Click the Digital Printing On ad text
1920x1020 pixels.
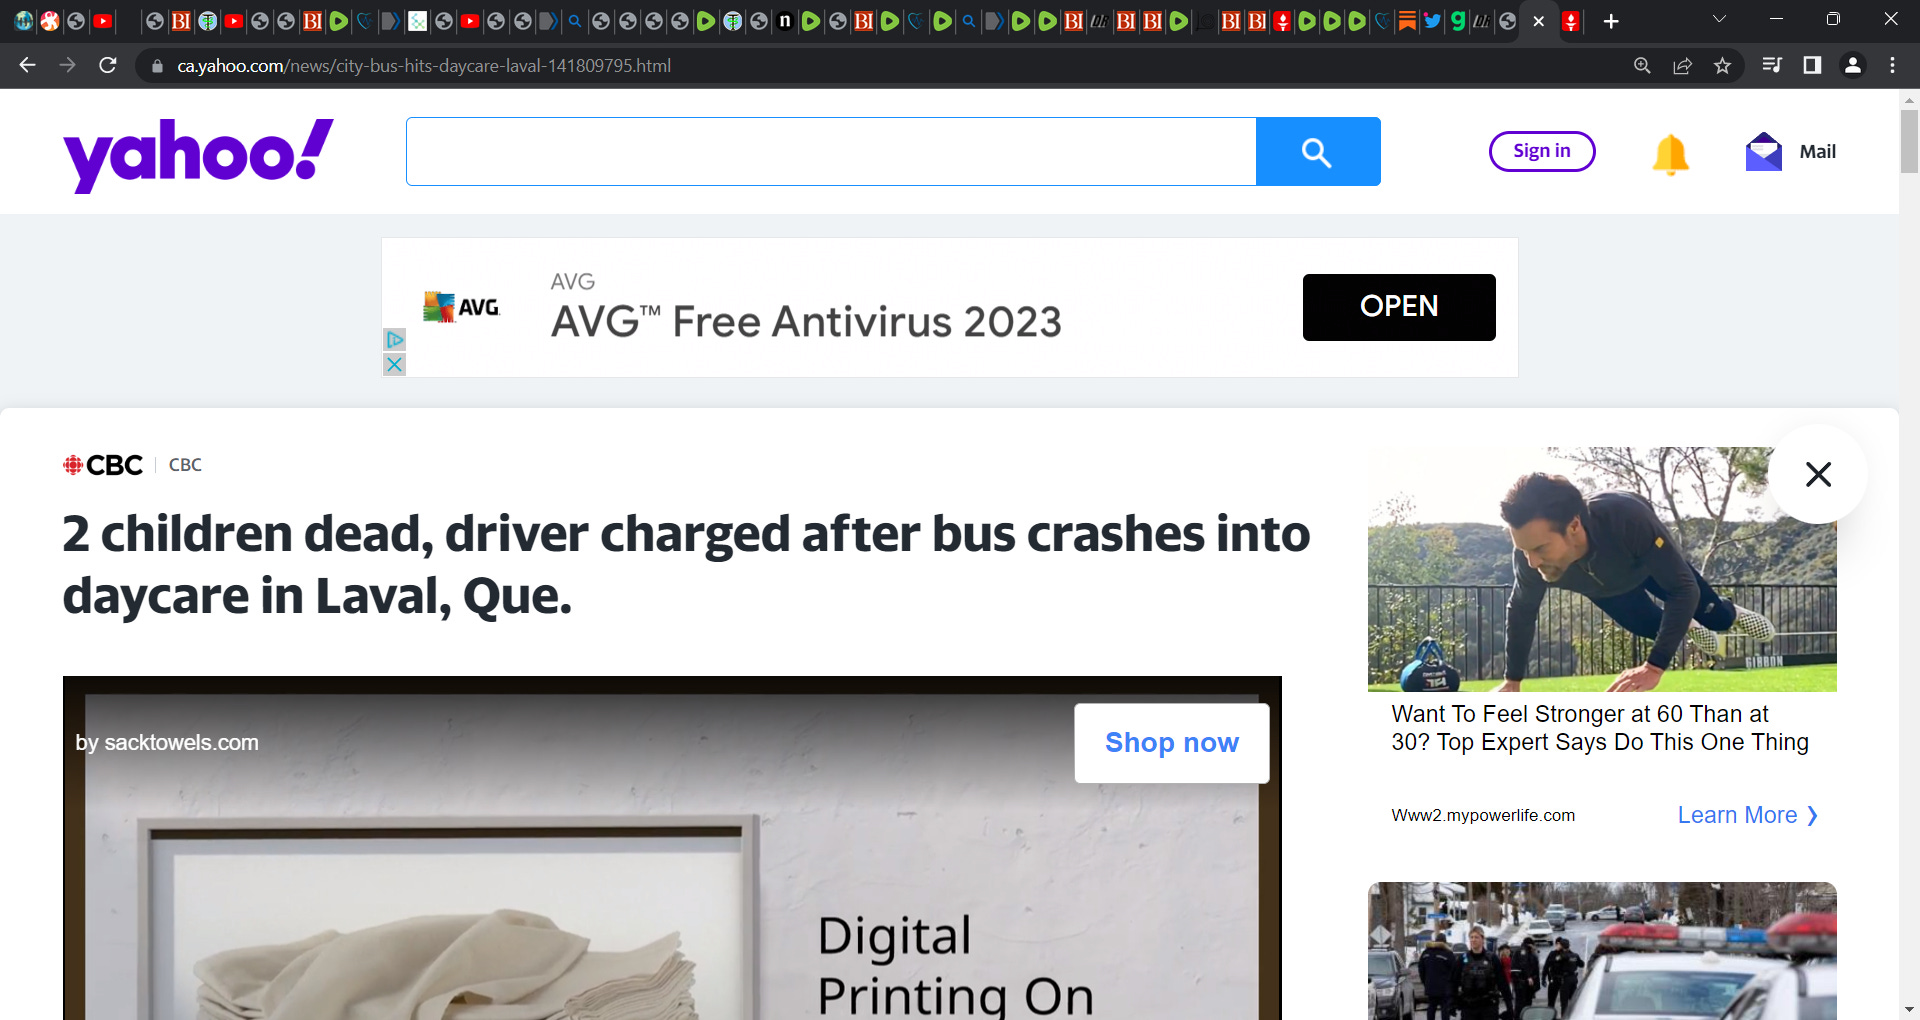pos(955,965)
